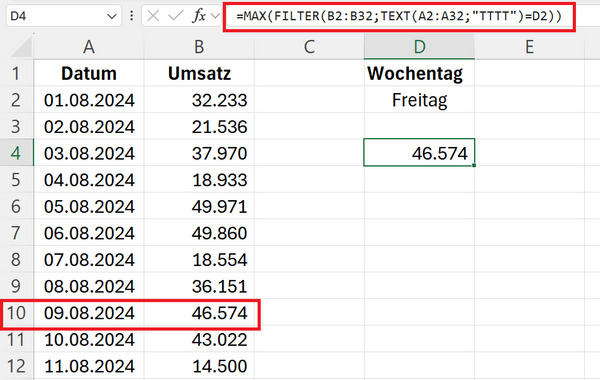Select column E header
Viewport: 600px width, 380px height.
[x=529, y=47]
